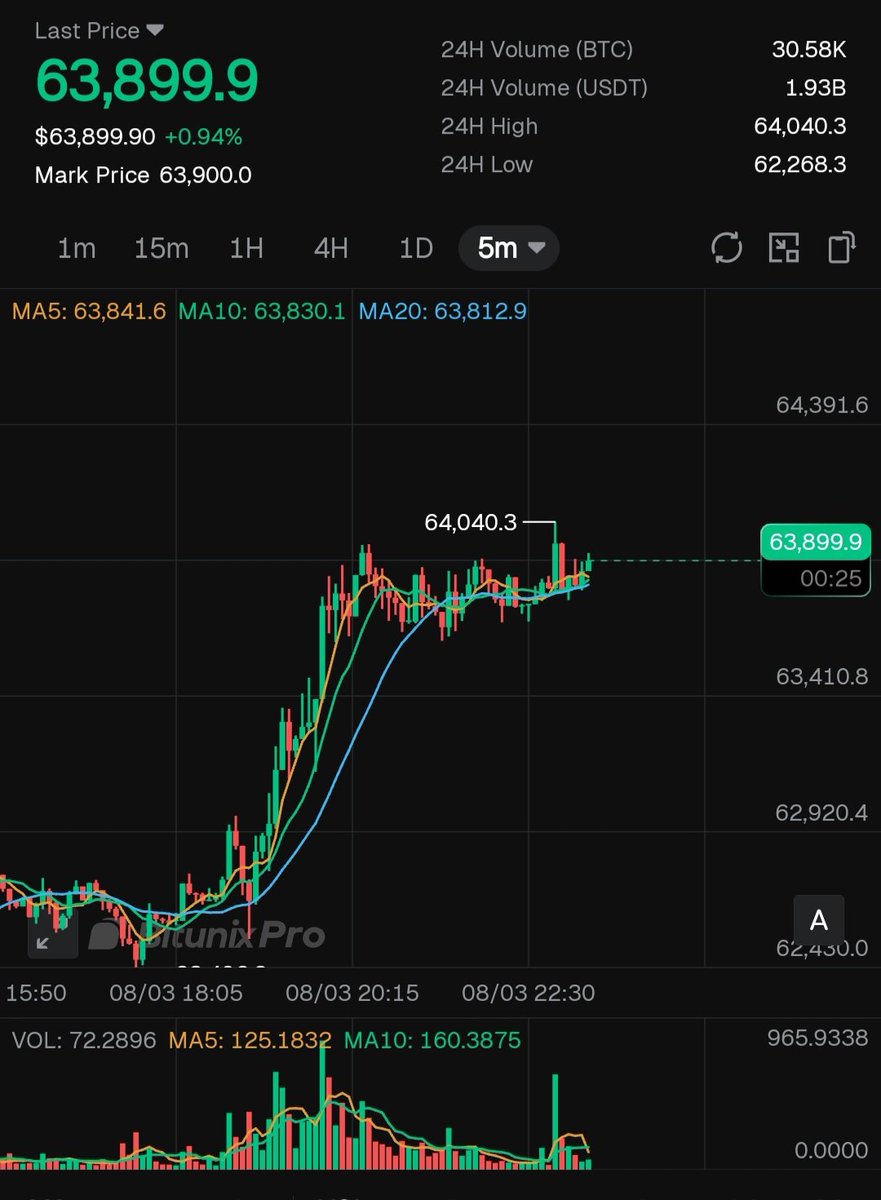Choose the 1D timeframe
Screen dimensions: 881x1200
(416, 248)
